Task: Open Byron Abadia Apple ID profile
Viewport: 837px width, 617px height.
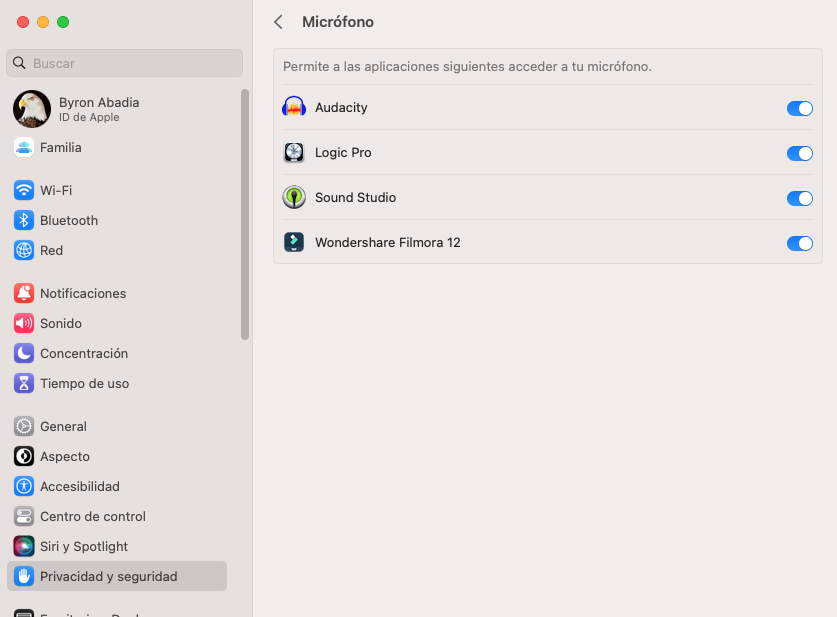Action: 98,109
